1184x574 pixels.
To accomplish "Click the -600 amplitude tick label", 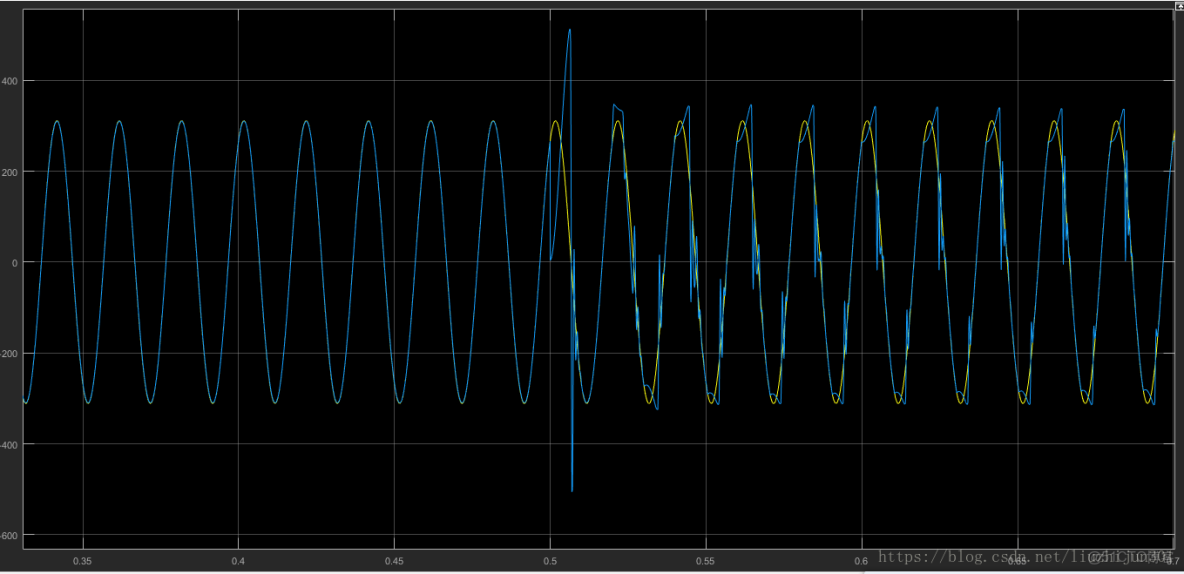I will 10,535.
